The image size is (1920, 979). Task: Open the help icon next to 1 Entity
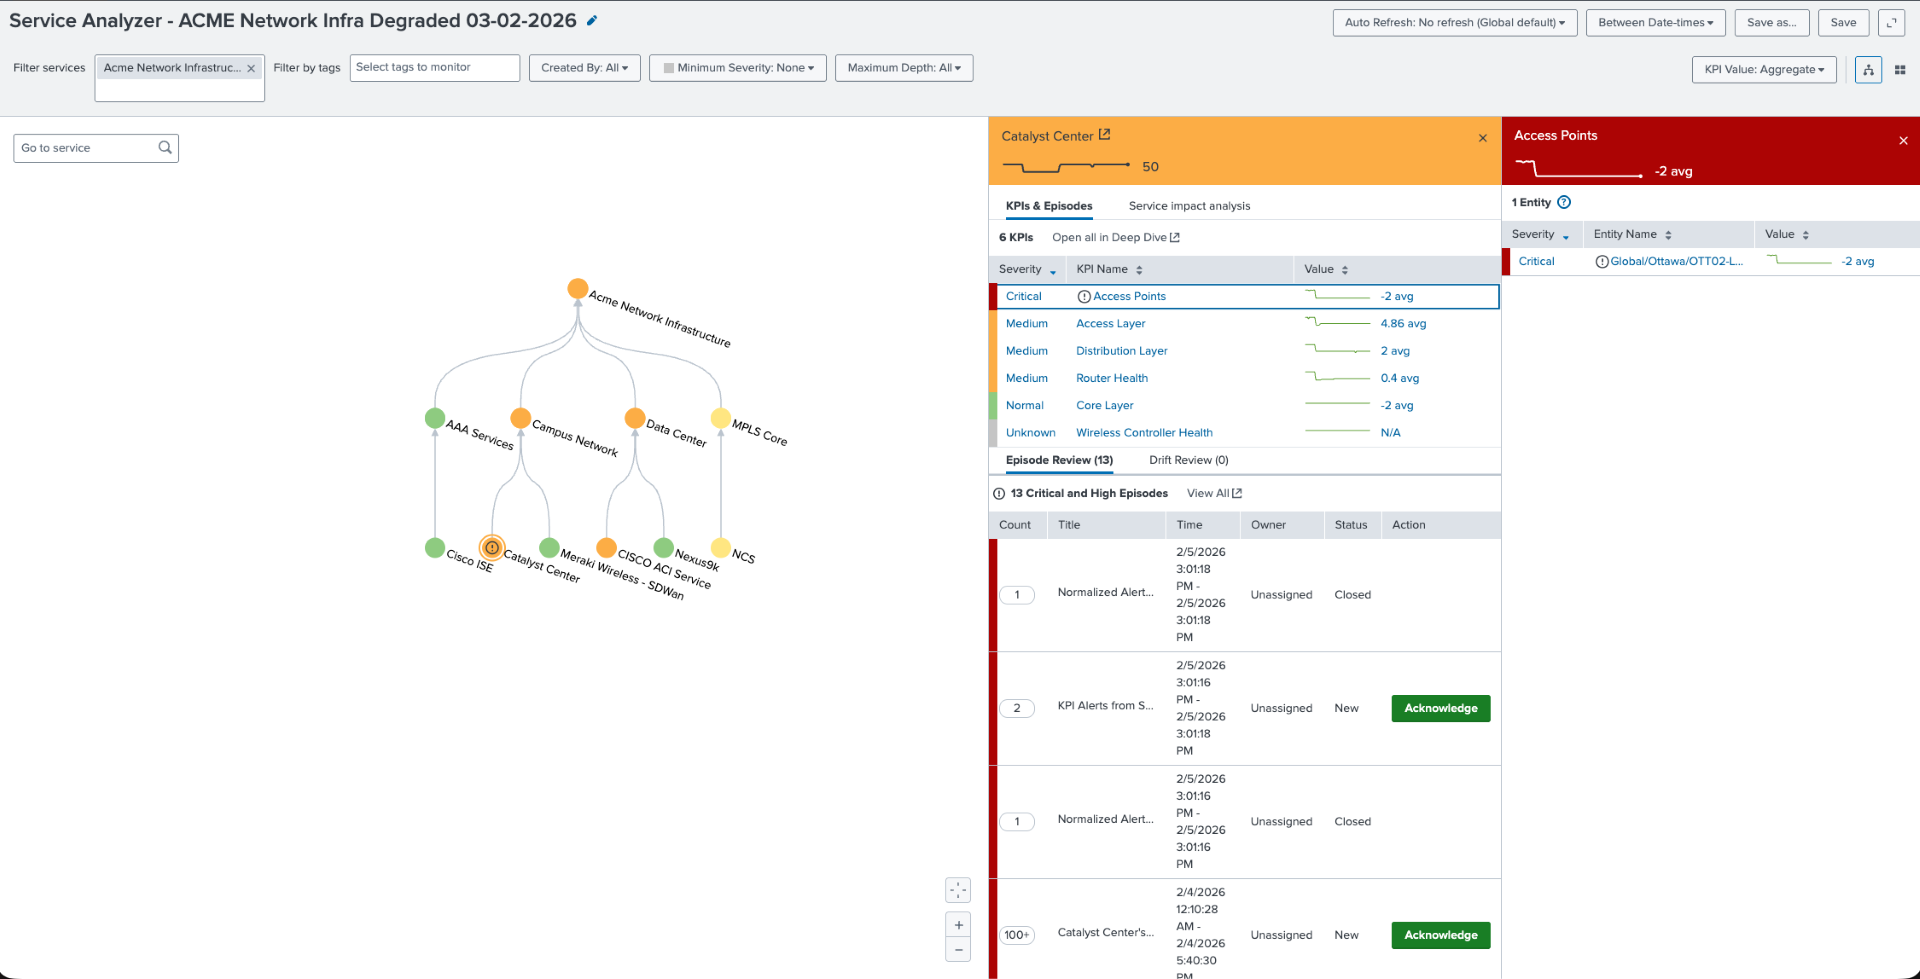point(1564,202)
